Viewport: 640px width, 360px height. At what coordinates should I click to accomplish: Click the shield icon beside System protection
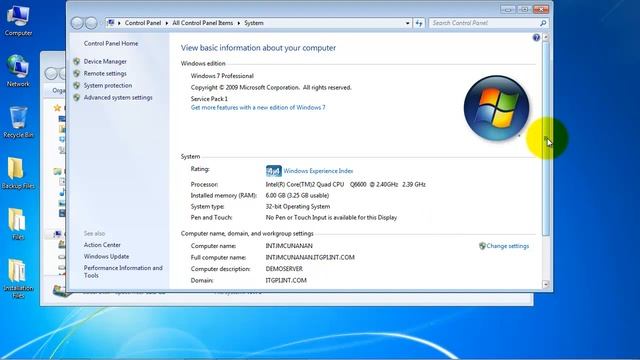pos(76,86)
